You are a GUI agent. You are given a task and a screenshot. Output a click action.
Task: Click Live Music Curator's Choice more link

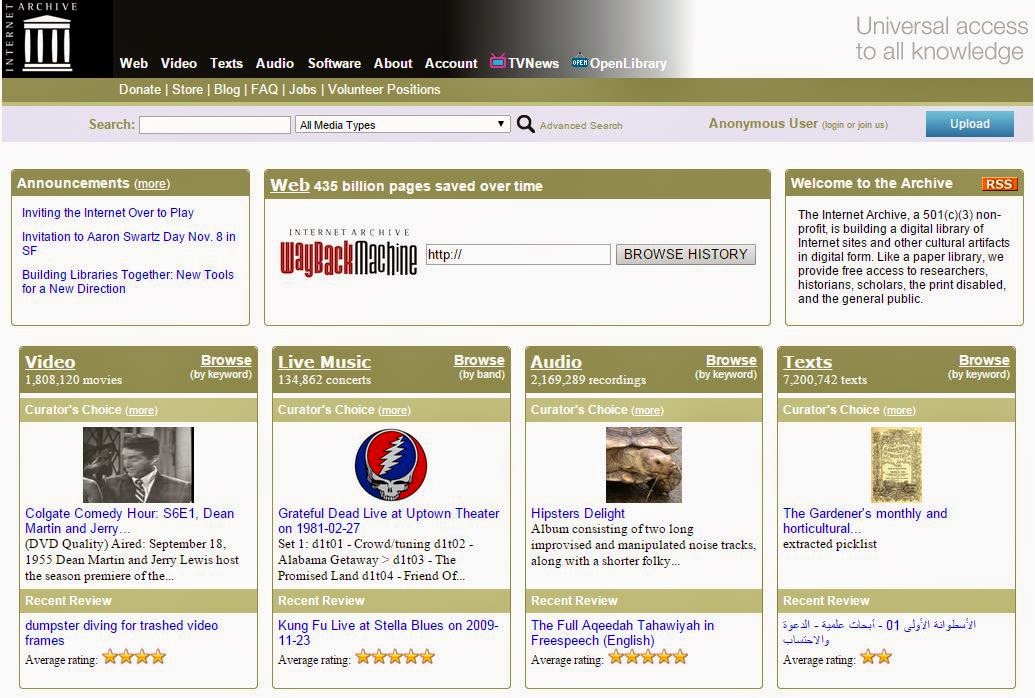tap(394, 410)
